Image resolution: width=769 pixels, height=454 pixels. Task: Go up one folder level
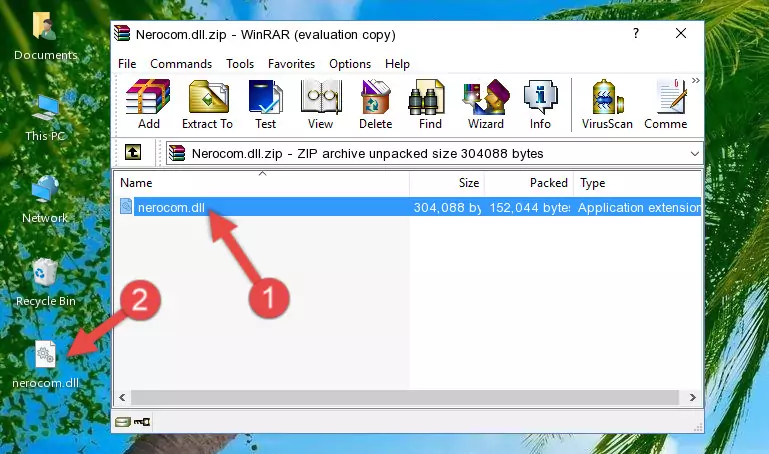pyautogui.click(x=133, y=152)
